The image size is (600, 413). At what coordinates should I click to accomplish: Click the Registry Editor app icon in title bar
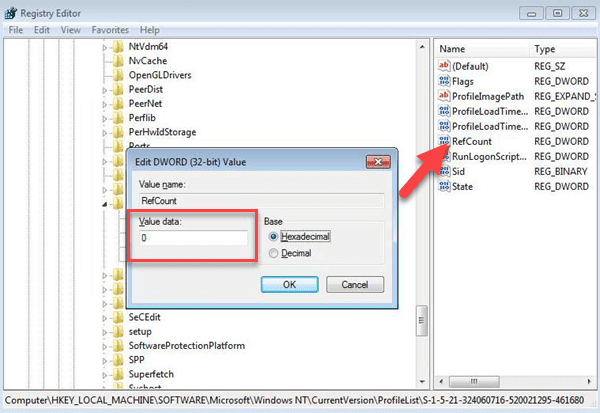(x=11, y=13)
